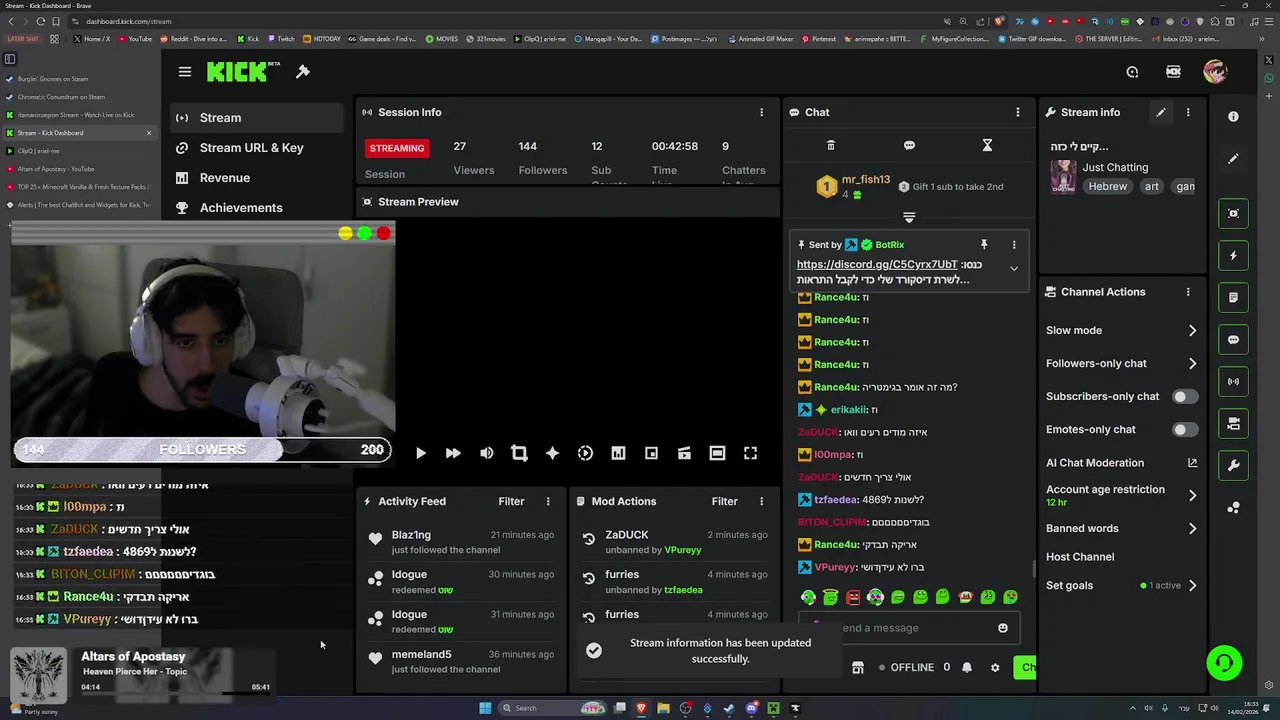1280x720 pixels.
Task: Expand Banned words settings
Action: (x=1192, y=528)
